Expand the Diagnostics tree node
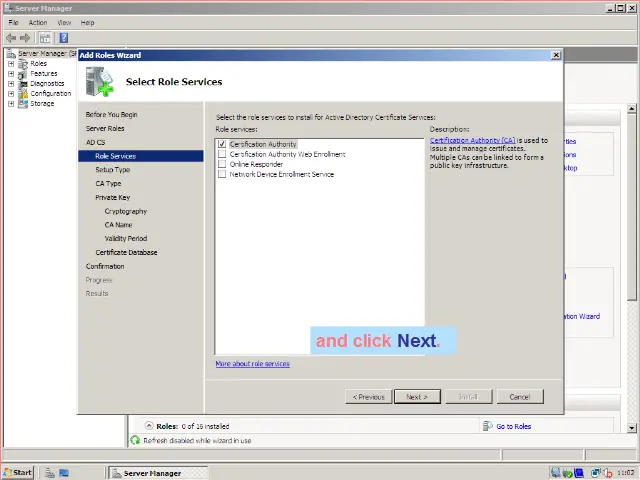 coord(11,84)
